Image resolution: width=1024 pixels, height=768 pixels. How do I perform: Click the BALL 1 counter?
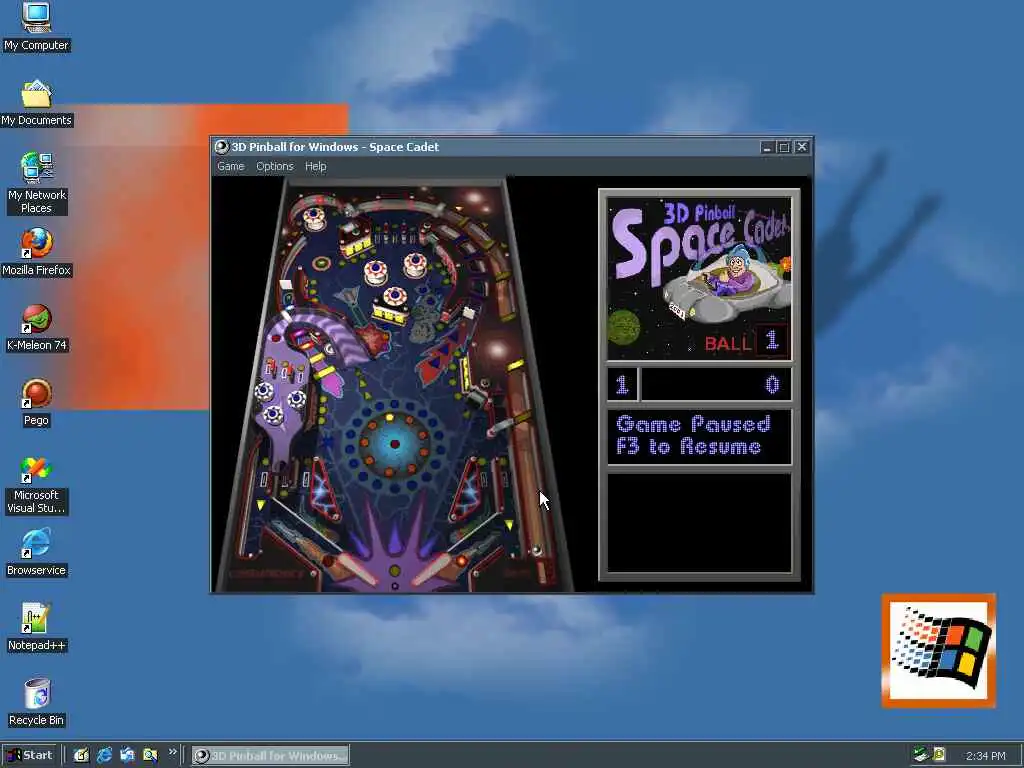click(x=746, y=342)
